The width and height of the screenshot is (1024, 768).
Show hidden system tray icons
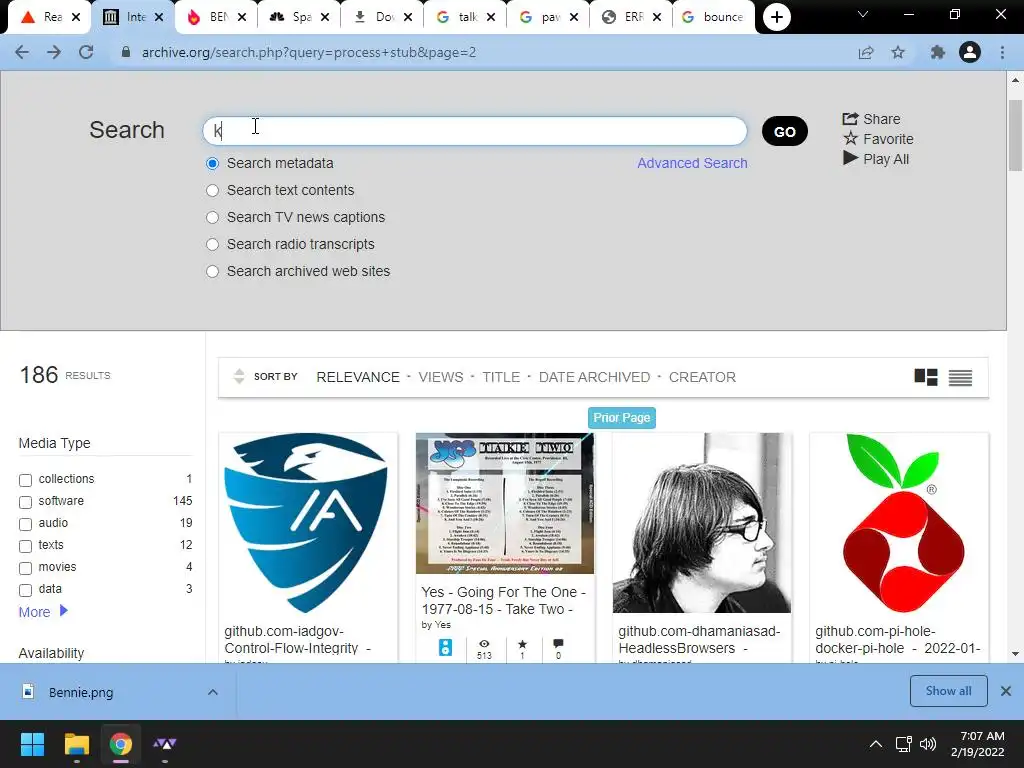876,744
